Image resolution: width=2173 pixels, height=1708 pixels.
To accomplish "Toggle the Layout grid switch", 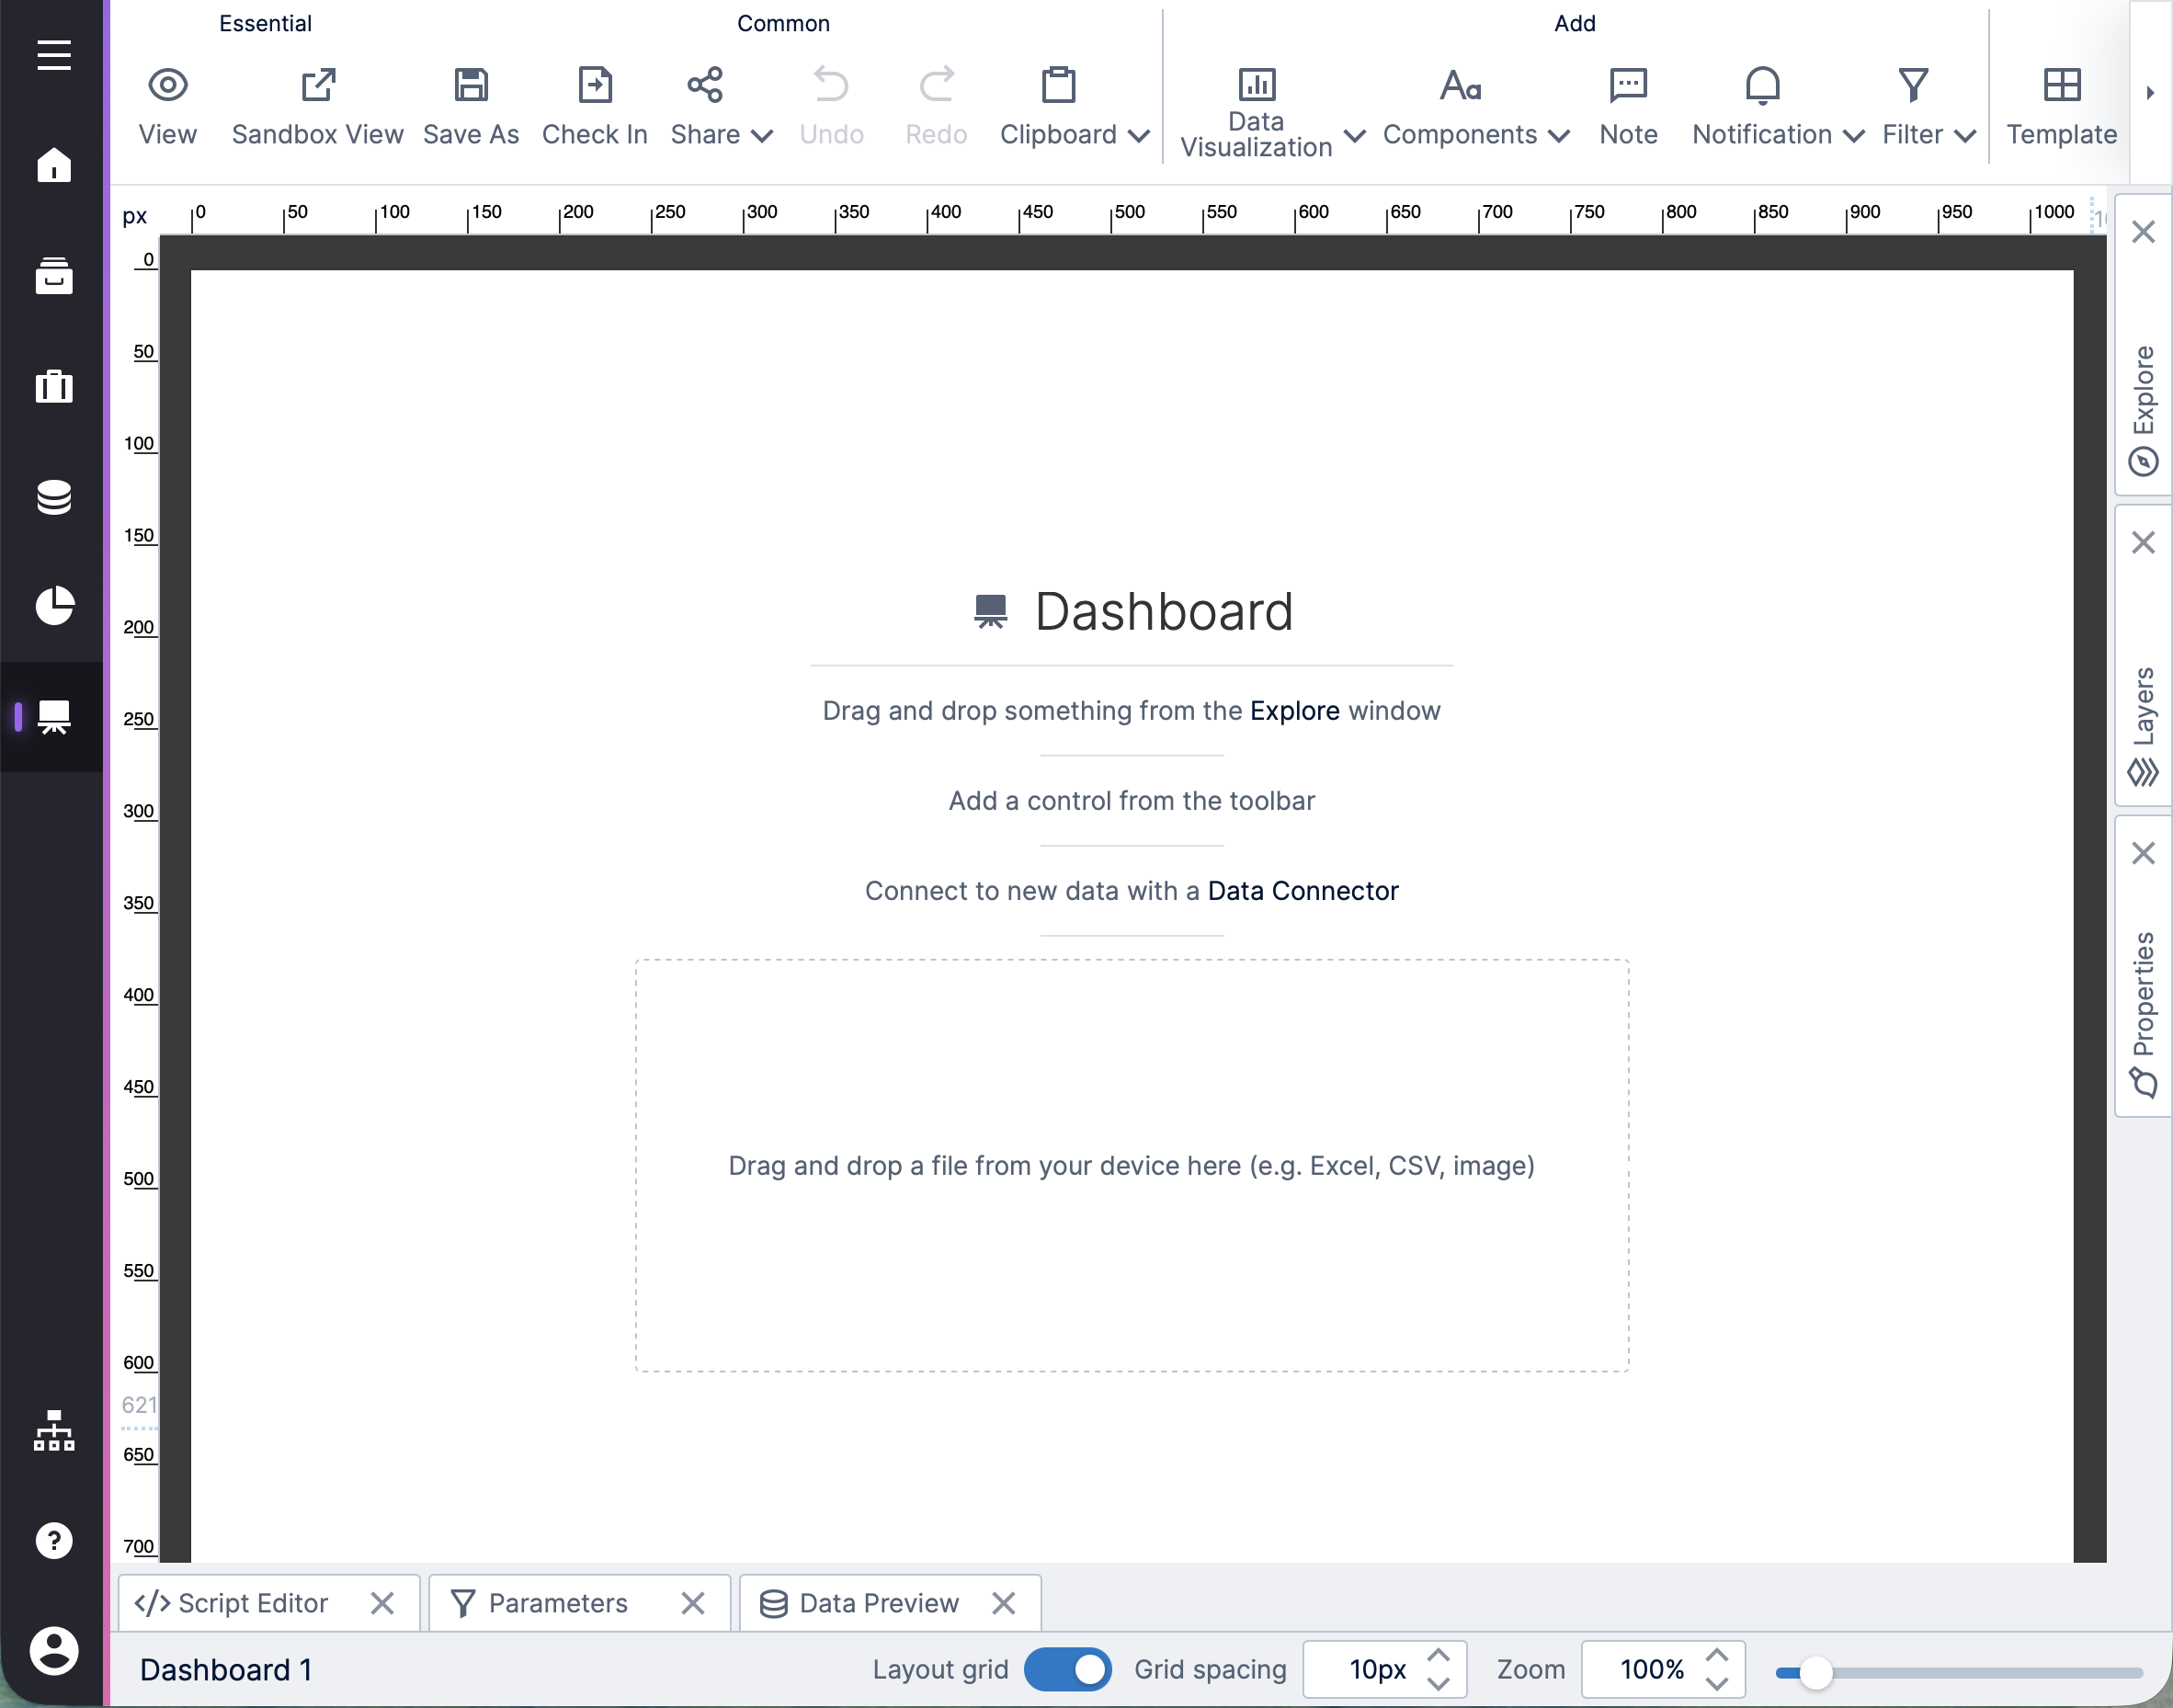I will coord(1068,1669).
